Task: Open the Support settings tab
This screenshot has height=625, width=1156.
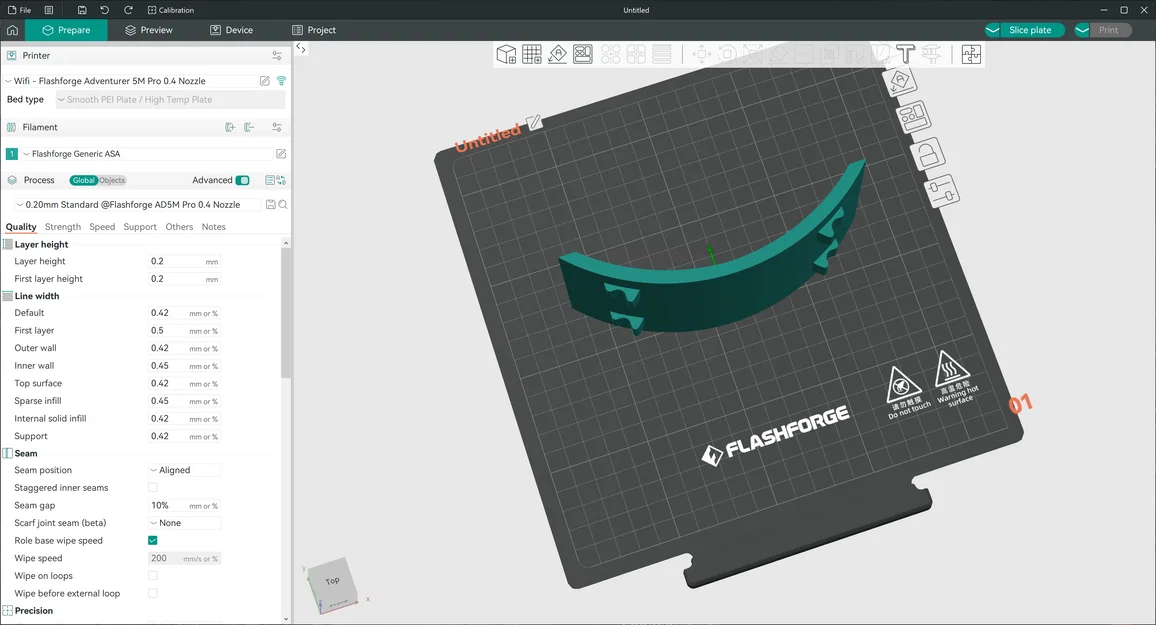Action: [x=140, y=227]
